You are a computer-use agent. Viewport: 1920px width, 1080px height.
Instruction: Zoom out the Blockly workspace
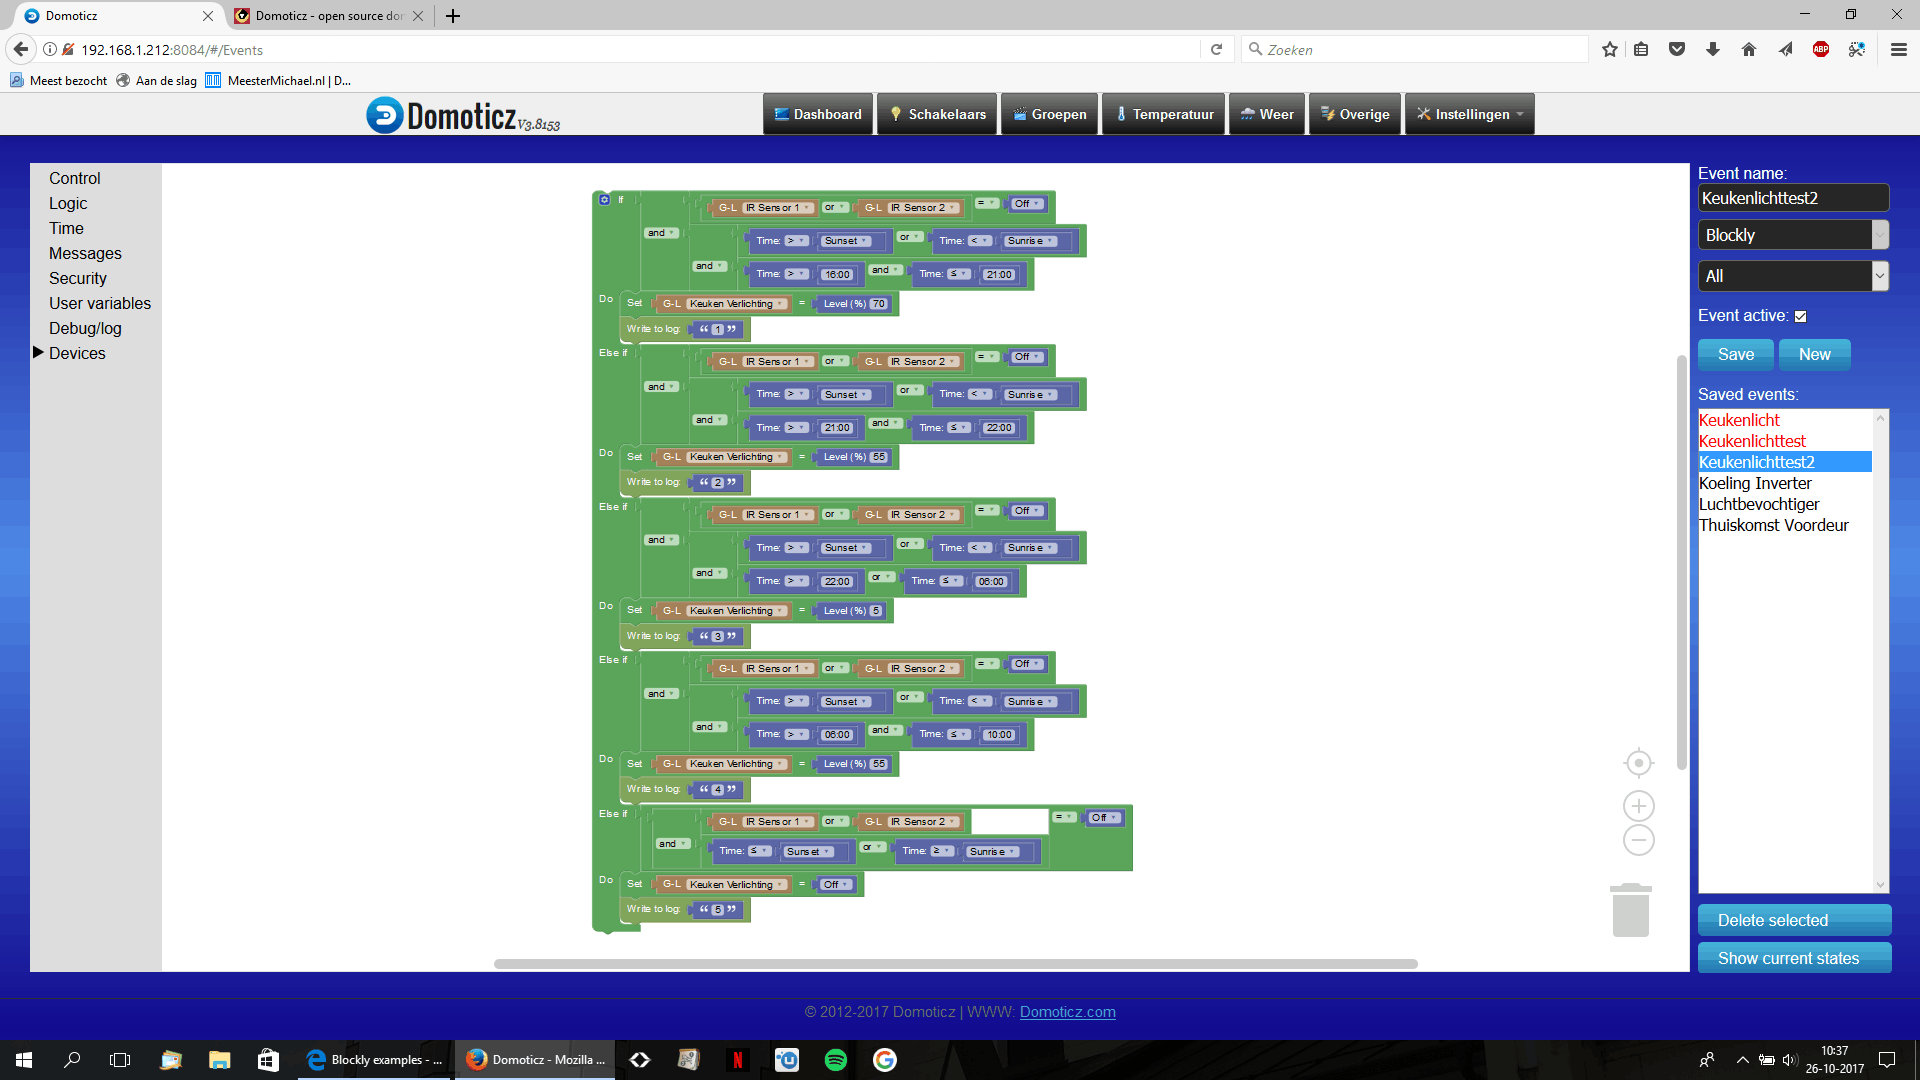[1638, 840]
